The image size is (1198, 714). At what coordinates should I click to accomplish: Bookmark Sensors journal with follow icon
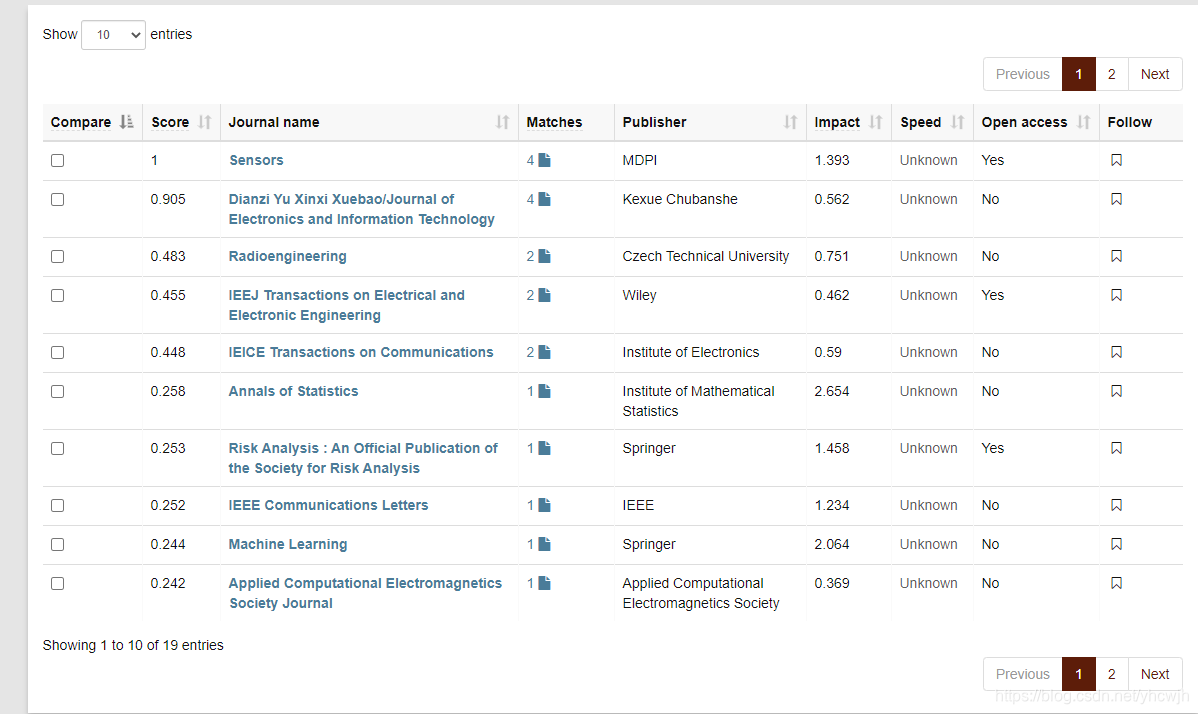[x=1116, y=160]
